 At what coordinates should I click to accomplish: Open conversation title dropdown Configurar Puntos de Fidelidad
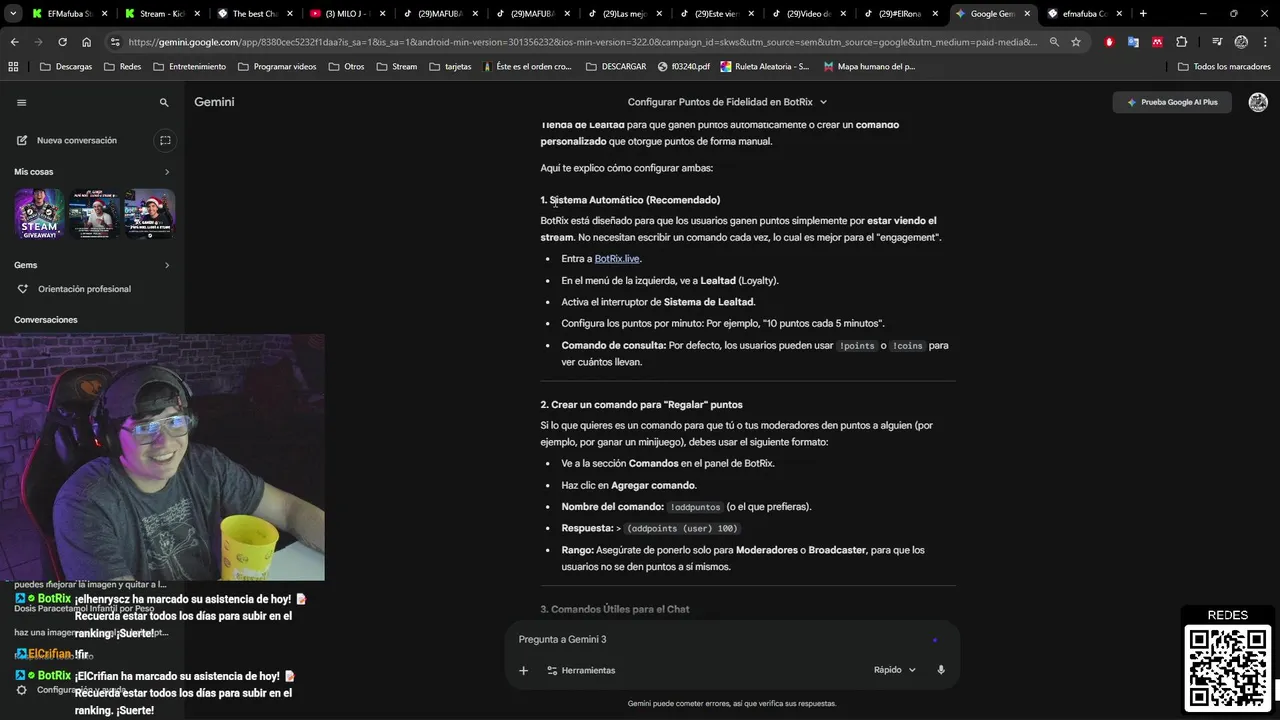click(727, 102)
